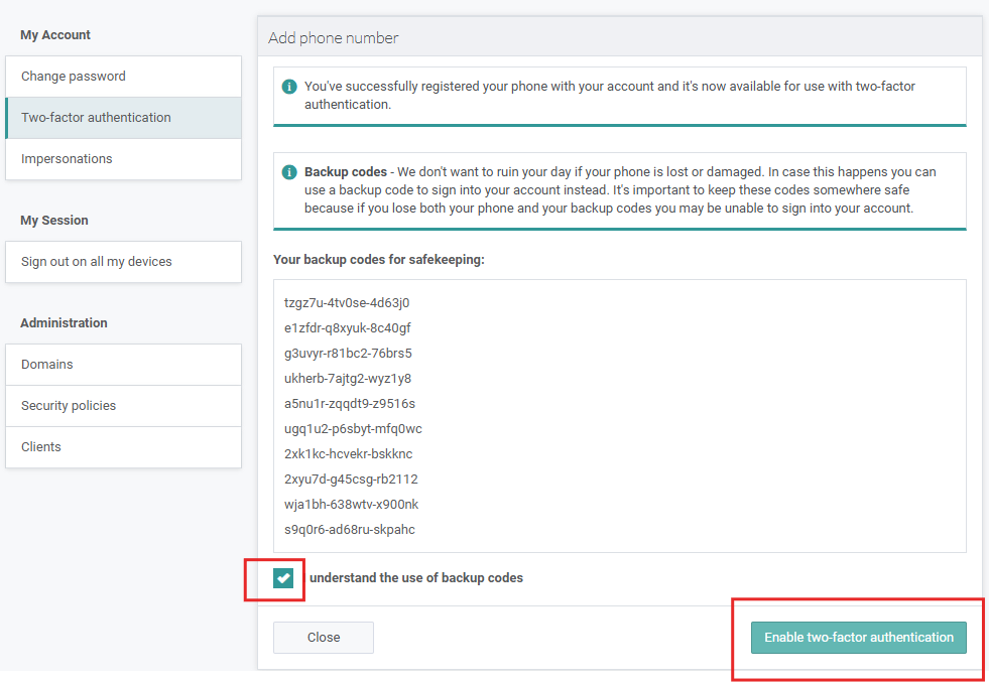
Task: Click backup code g3uvyr-r81bc2-76brs5
Action: [x=348, y=353]
